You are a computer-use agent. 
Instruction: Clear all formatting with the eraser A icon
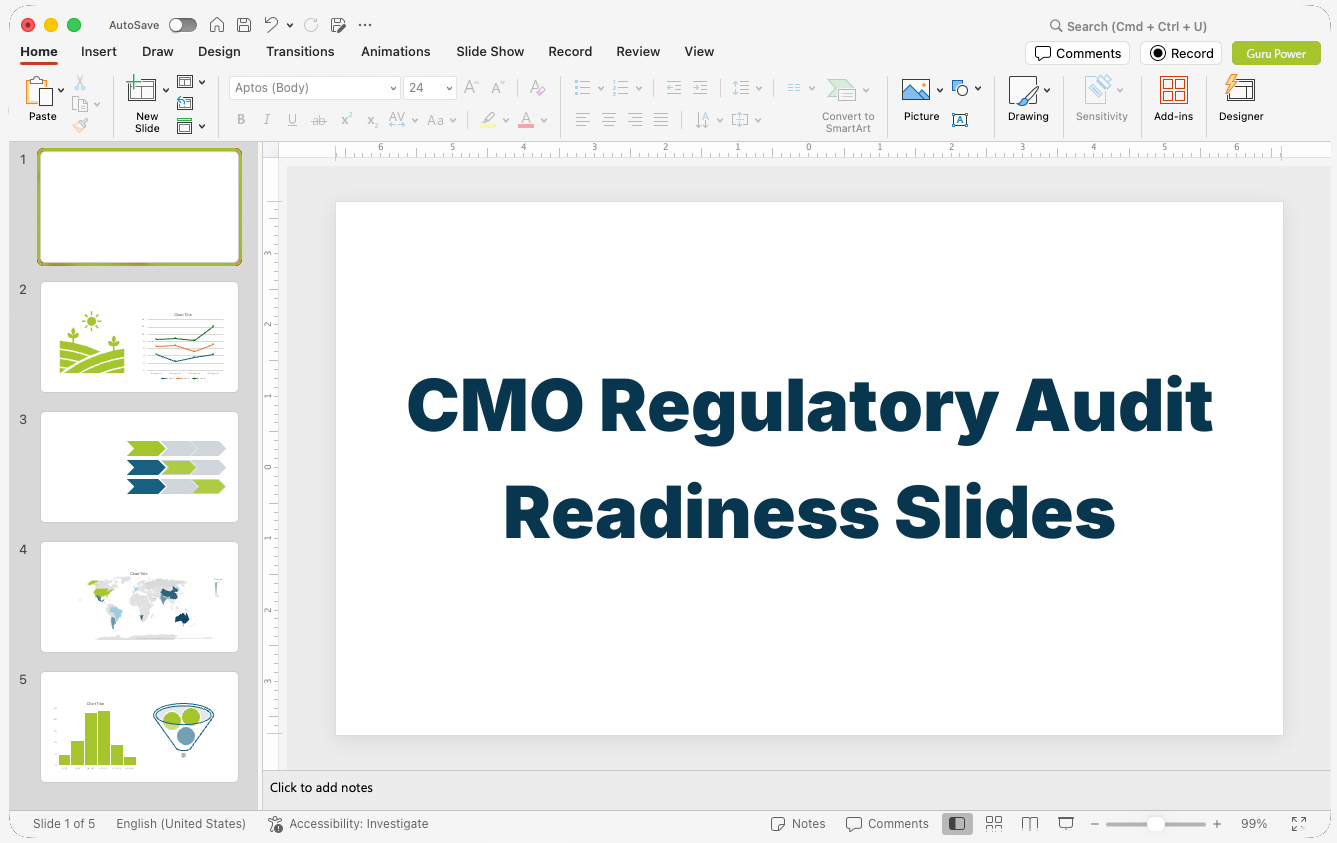pyautogui.click(x=538, y=88)
